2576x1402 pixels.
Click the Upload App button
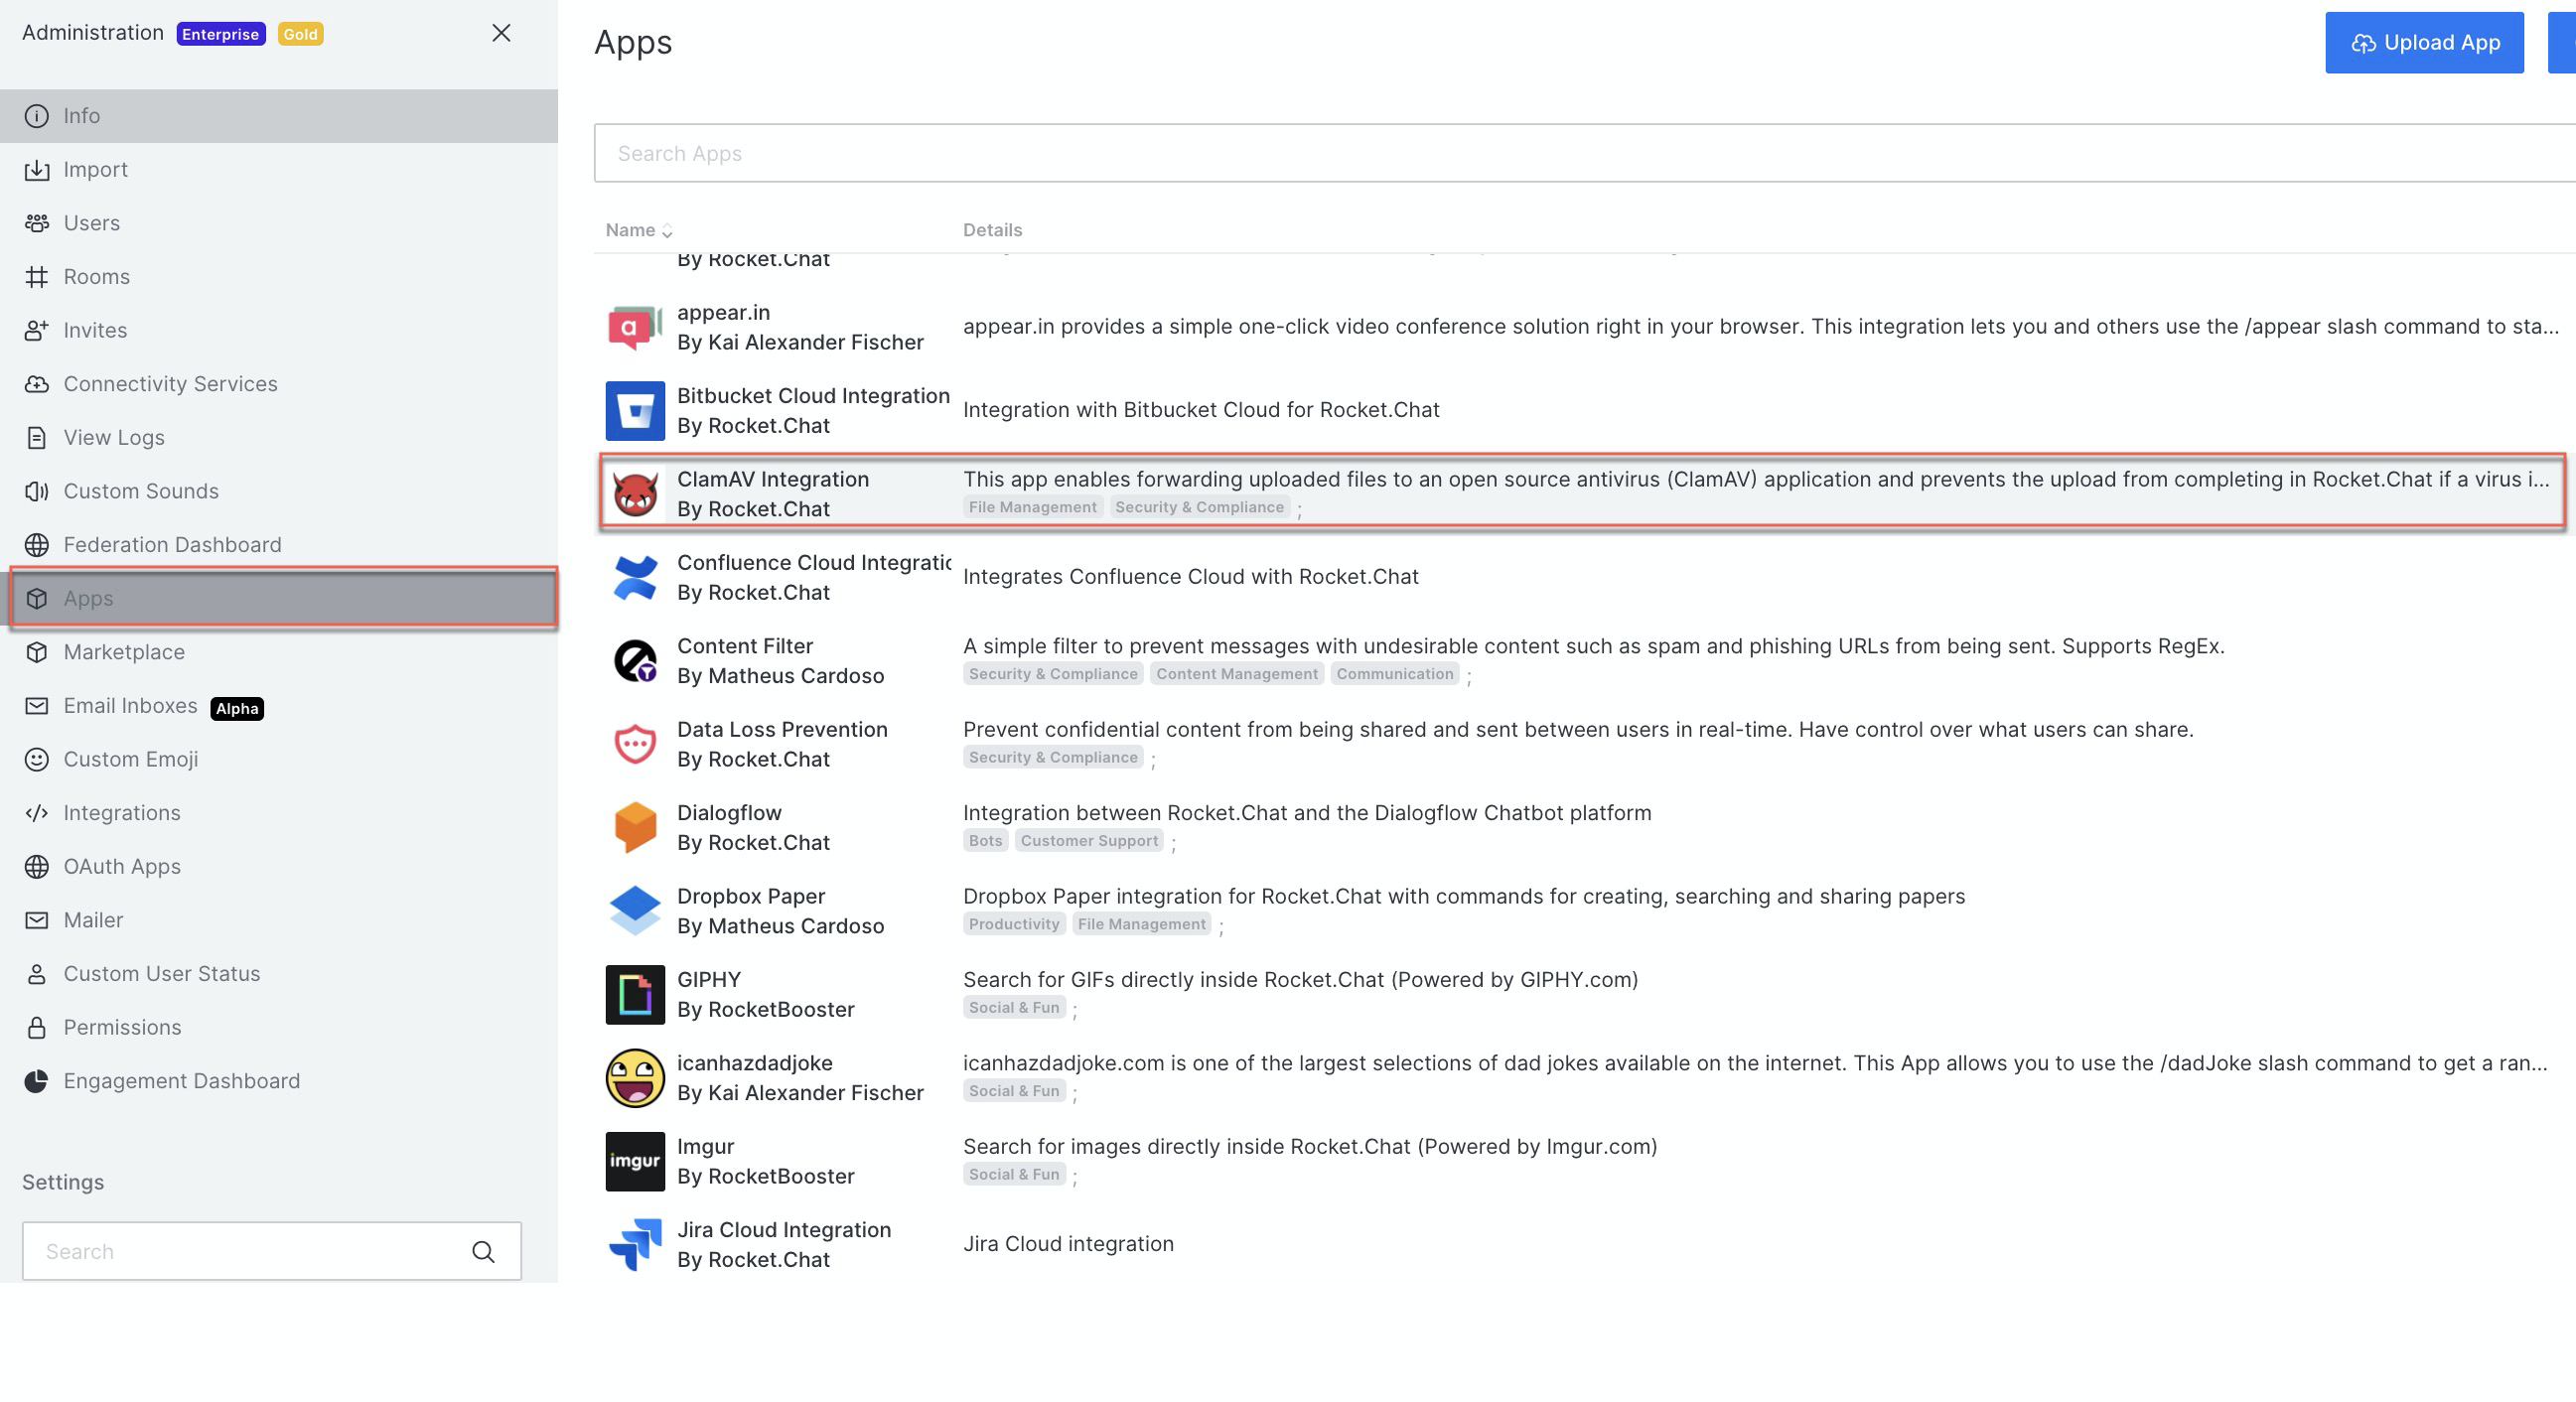[2424, 43]
